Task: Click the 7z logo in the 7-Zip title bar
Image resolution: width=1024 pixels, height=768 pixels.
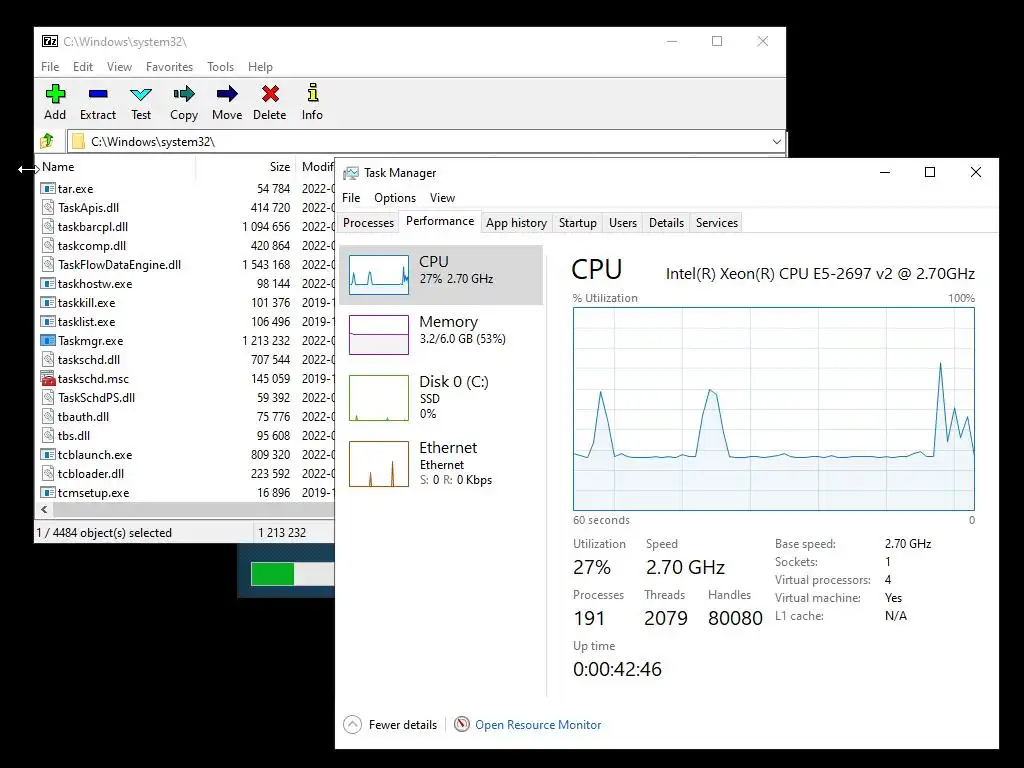Action: coord(50,41)
